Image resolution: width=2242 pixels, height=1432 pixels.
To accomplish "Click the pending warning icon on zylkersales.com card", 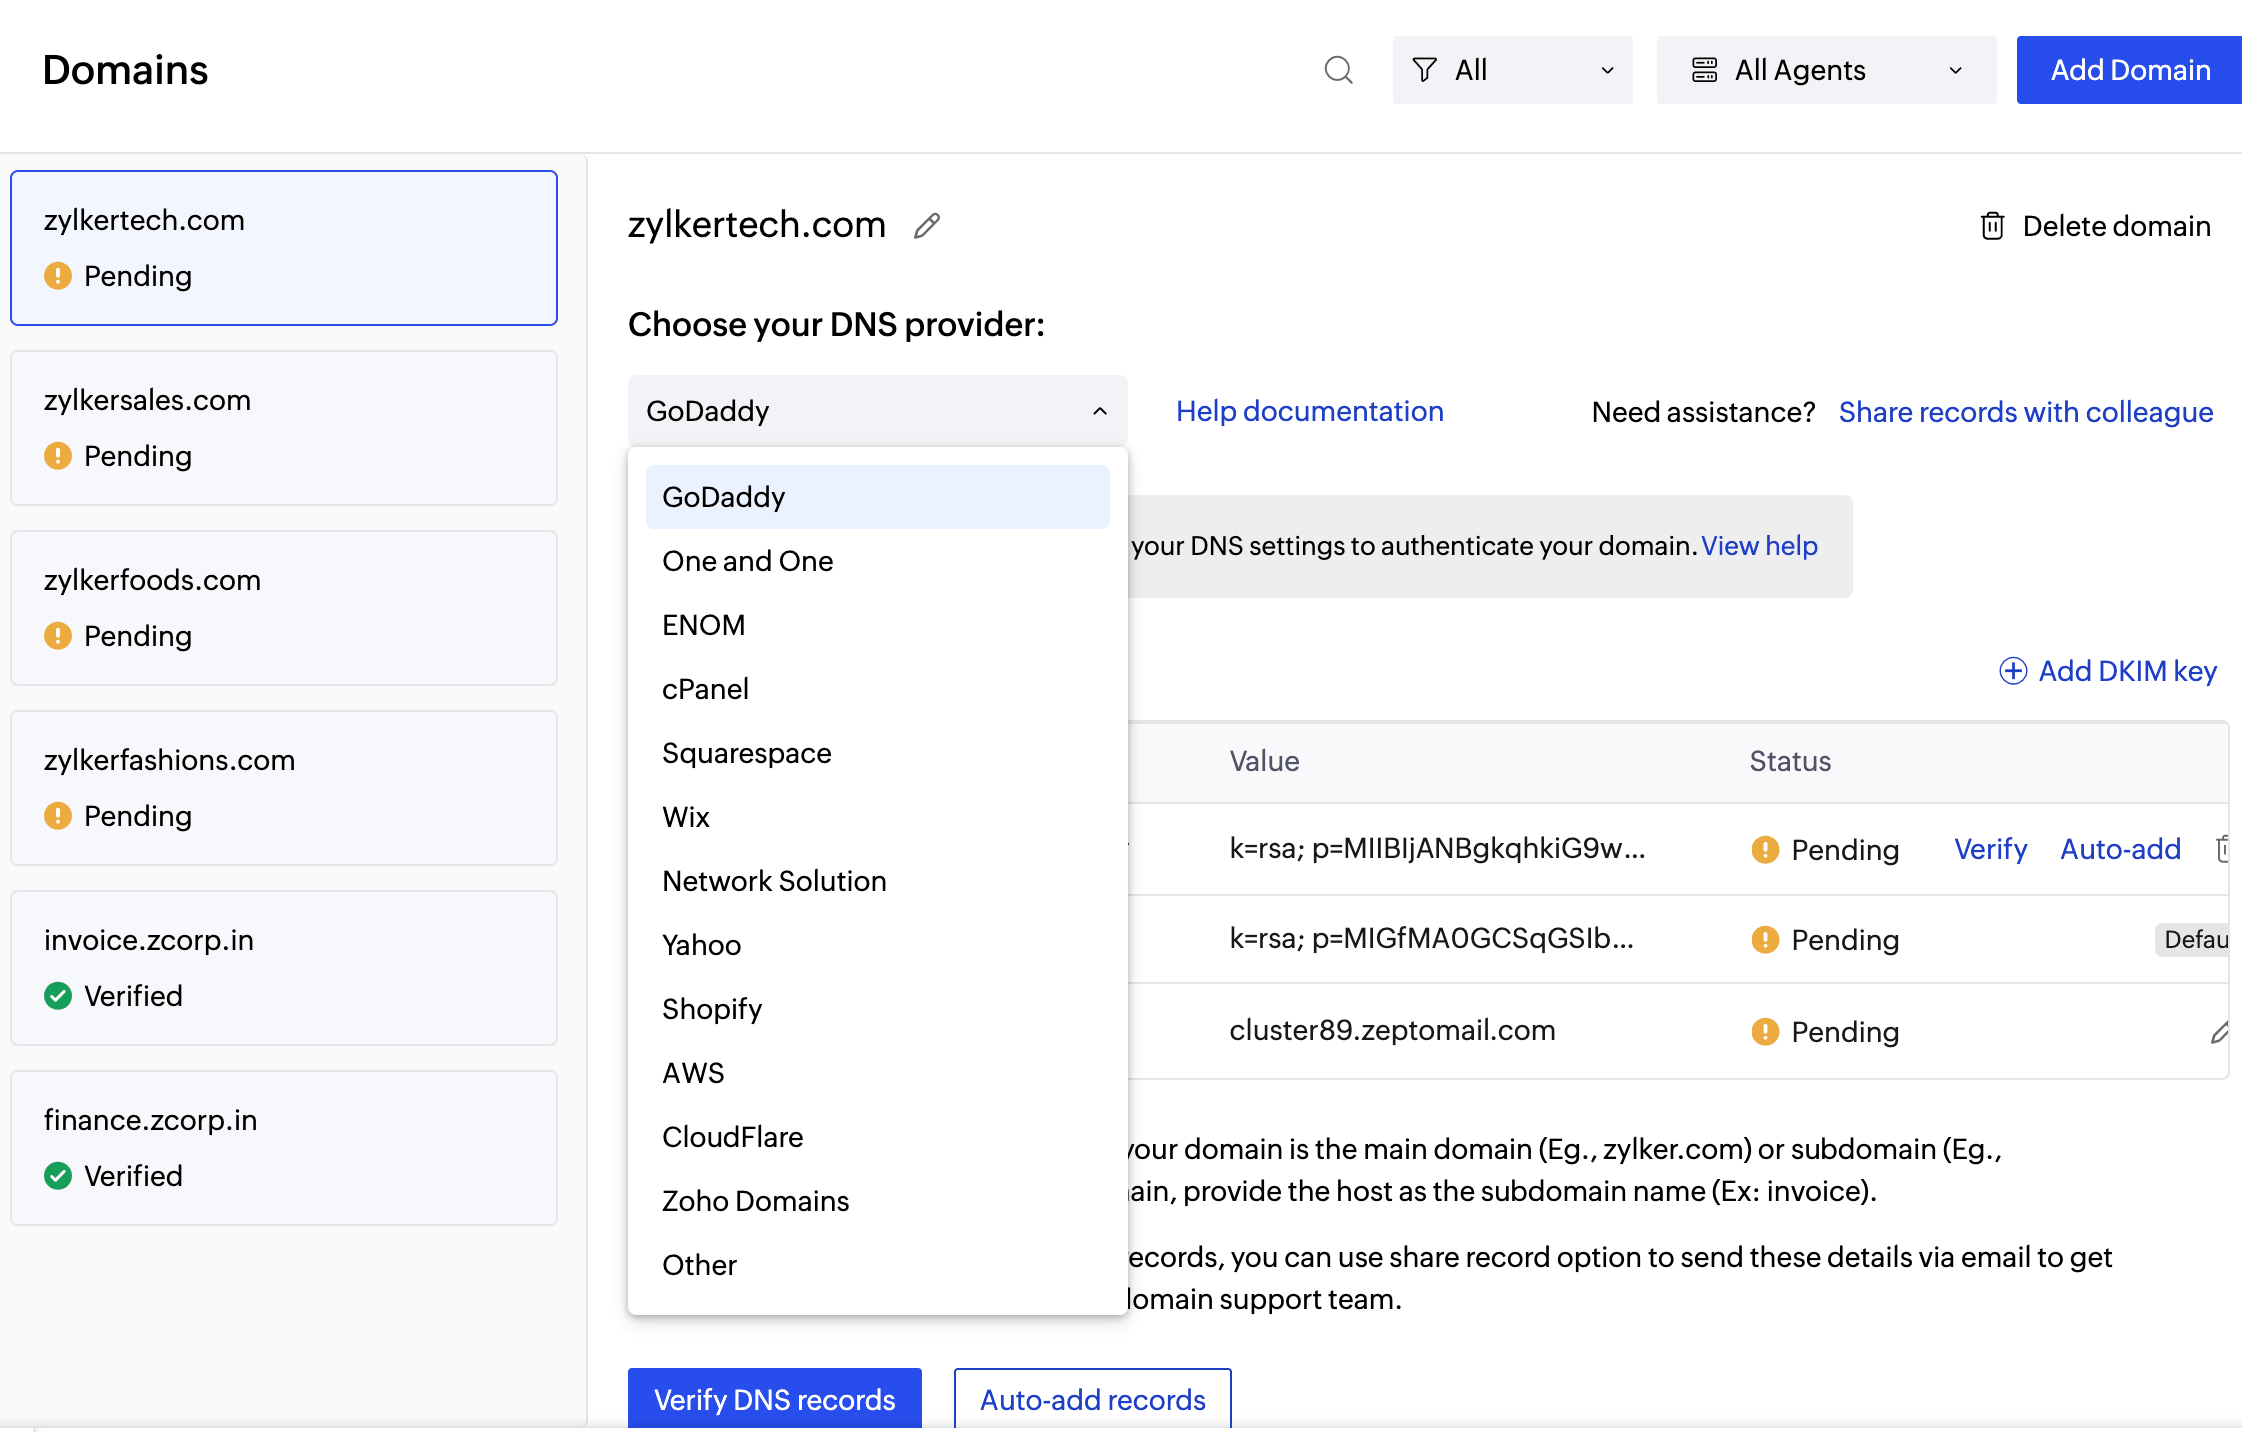I will tap(58, 456).
